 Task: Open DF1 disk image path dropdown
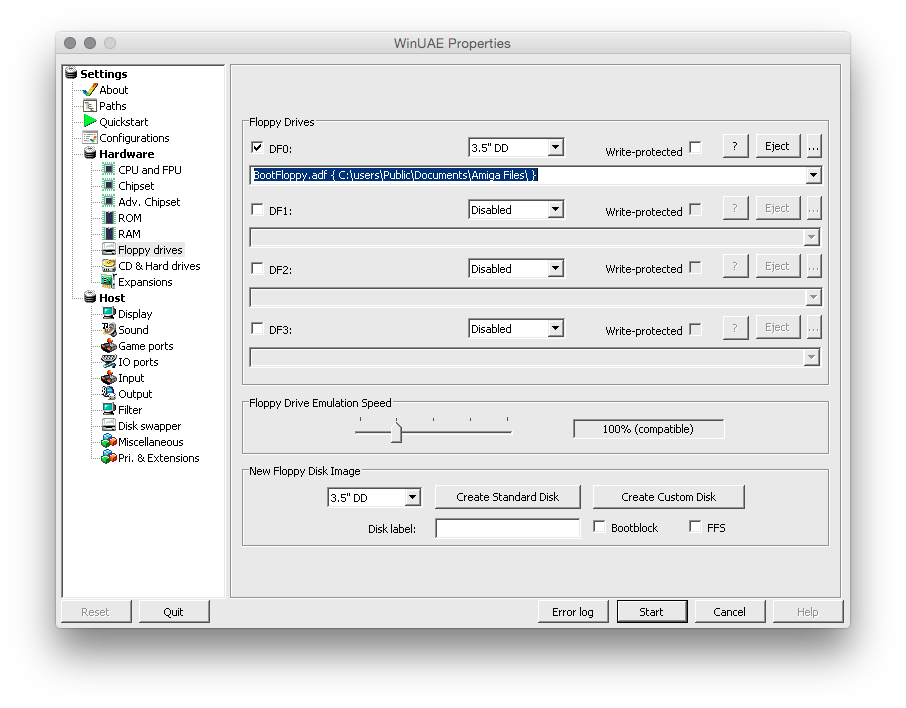coord(812,237)
